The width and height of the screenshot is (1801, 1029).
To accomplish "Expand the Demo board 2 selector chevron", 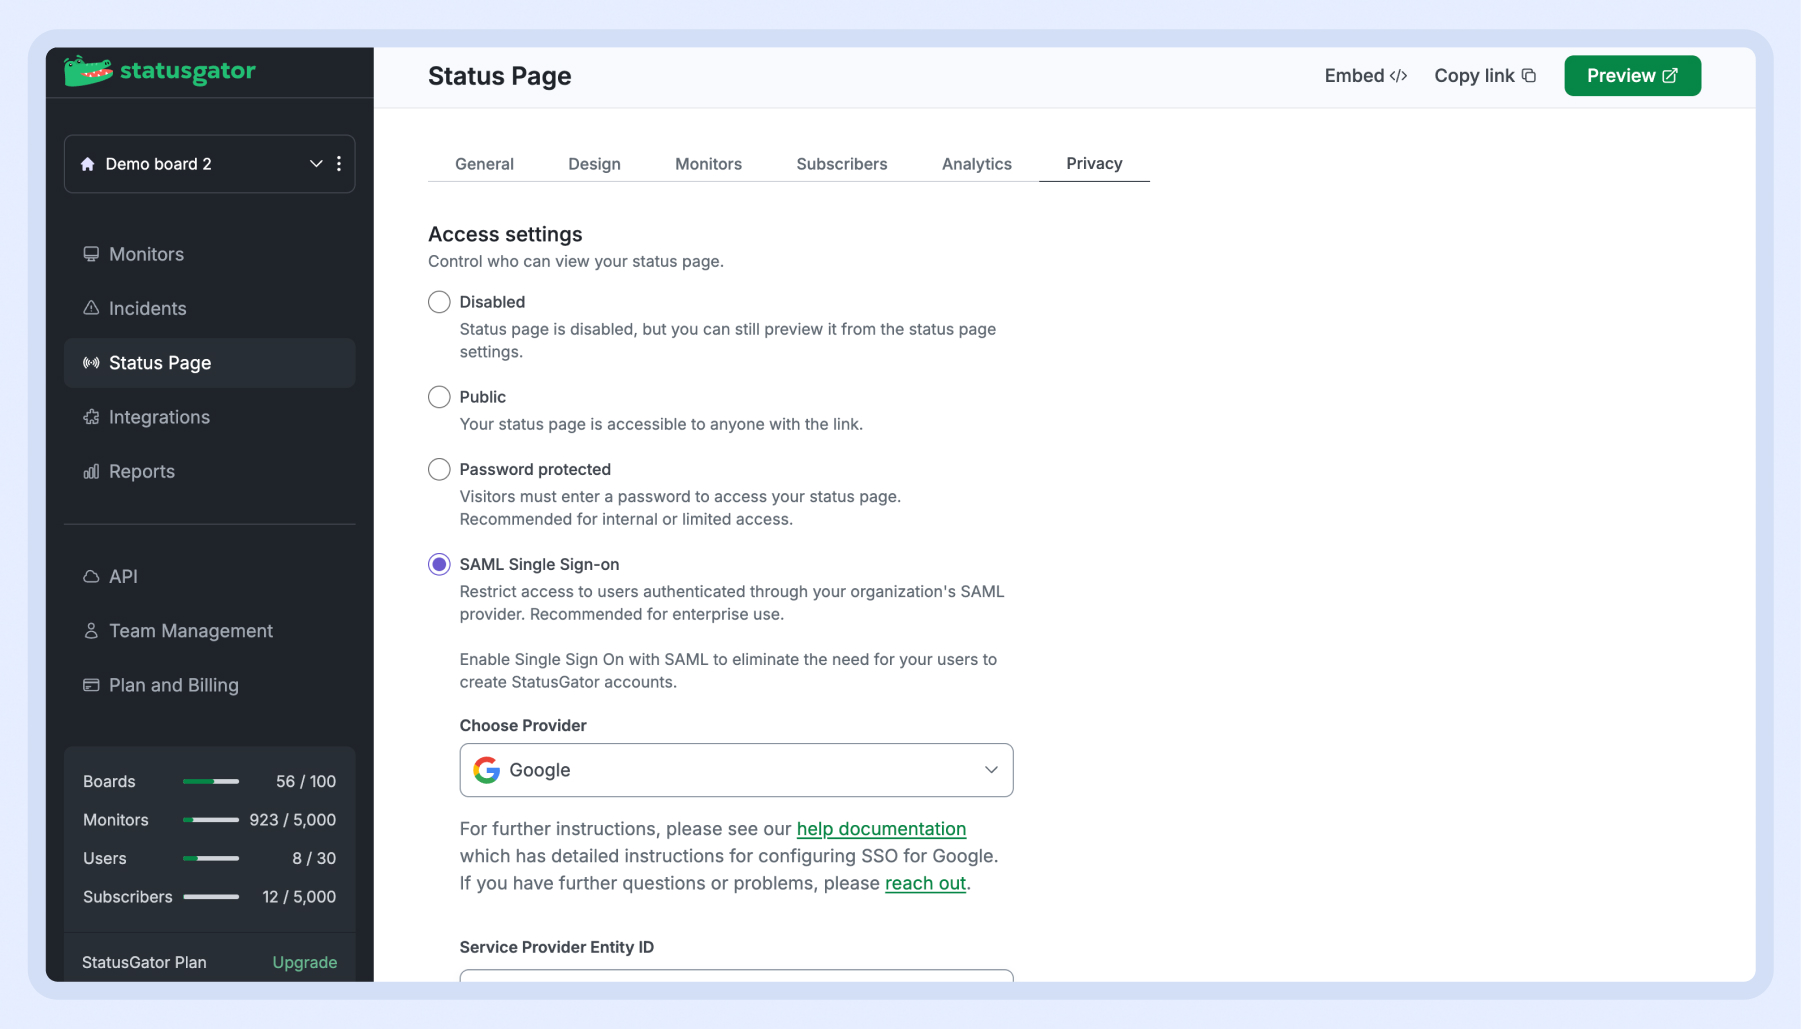I will 316,164.
